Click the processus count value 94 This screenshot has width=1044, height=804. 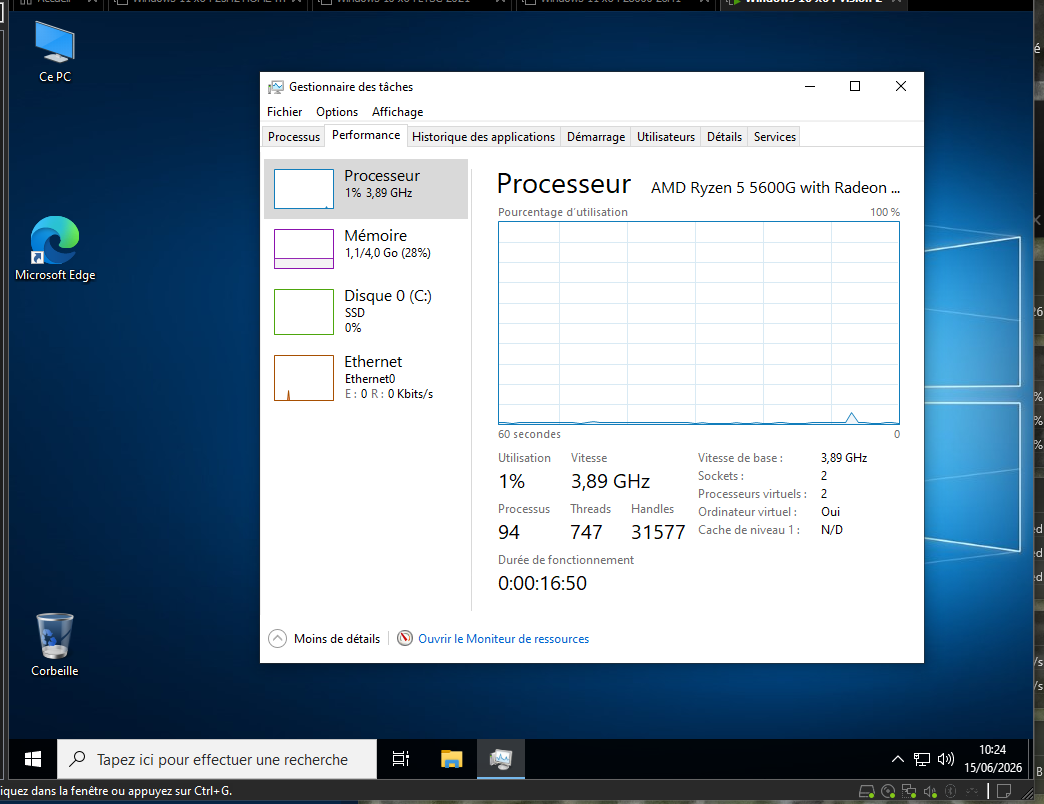509,532
